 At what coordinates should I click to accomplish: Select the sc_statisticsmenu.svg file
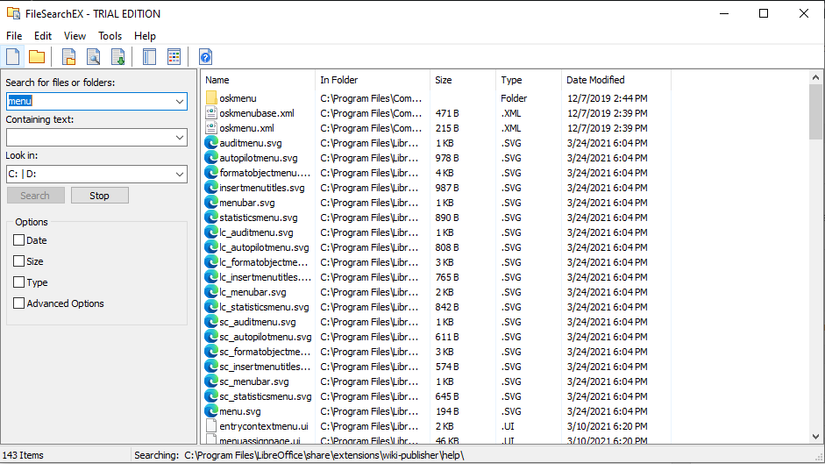click(x=265, y=396)
